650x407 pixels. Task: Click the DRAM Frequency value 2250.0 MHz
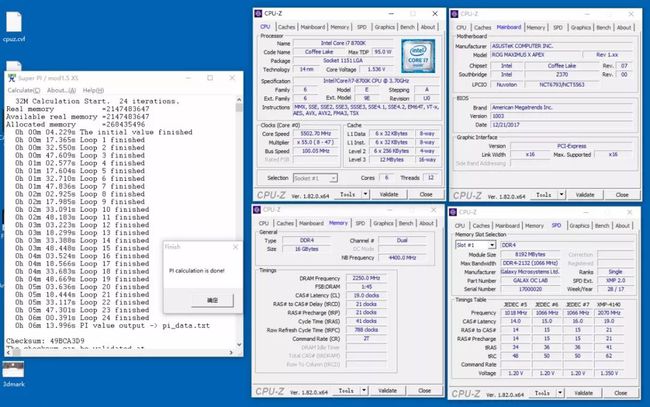click(366, 278)
